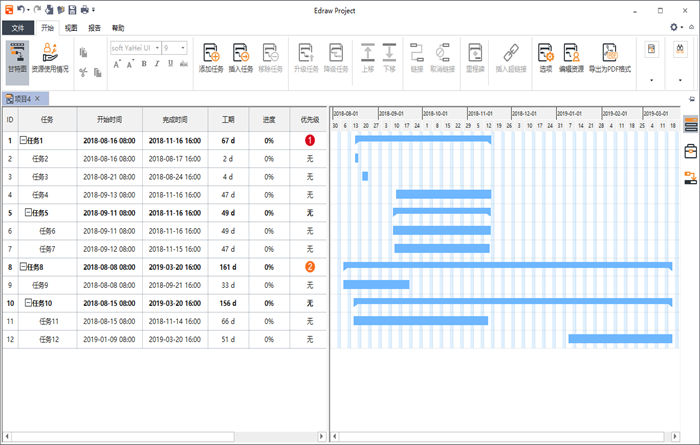Click the 任务 column header
Viewport: 700px width, 445px height.
pyautogui.click(x=47, y=119)
